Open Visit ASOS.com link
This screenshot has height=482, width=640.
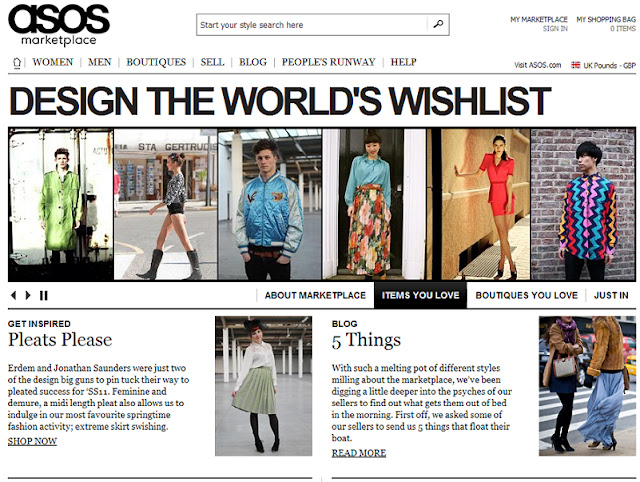point(538,65)
